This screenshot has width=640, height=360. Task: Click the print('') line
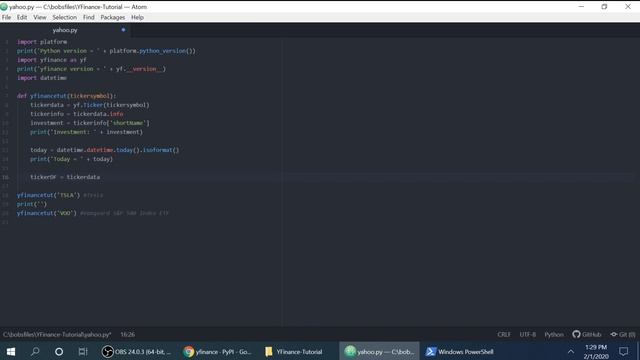[32, 204]
